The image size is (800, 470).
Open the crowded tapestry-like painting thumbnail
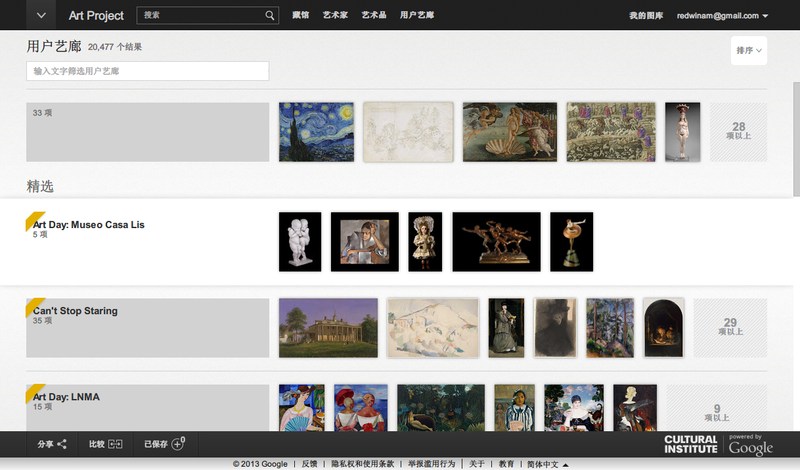point(611,132)
